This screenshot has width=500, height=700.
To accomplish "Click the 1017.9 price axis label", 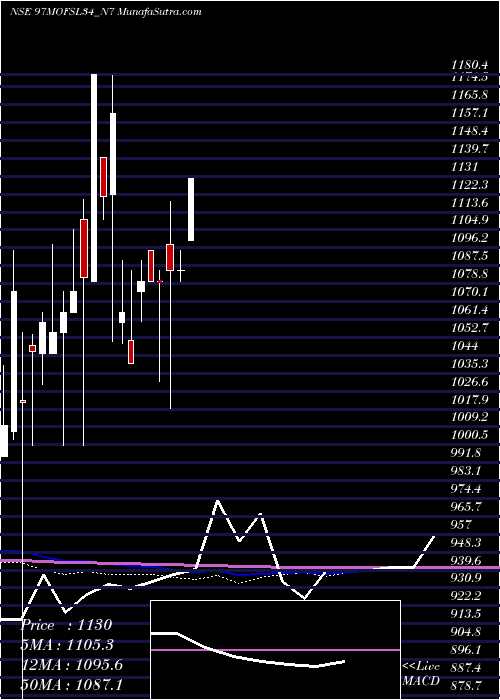I will click(x=469, y=400).
